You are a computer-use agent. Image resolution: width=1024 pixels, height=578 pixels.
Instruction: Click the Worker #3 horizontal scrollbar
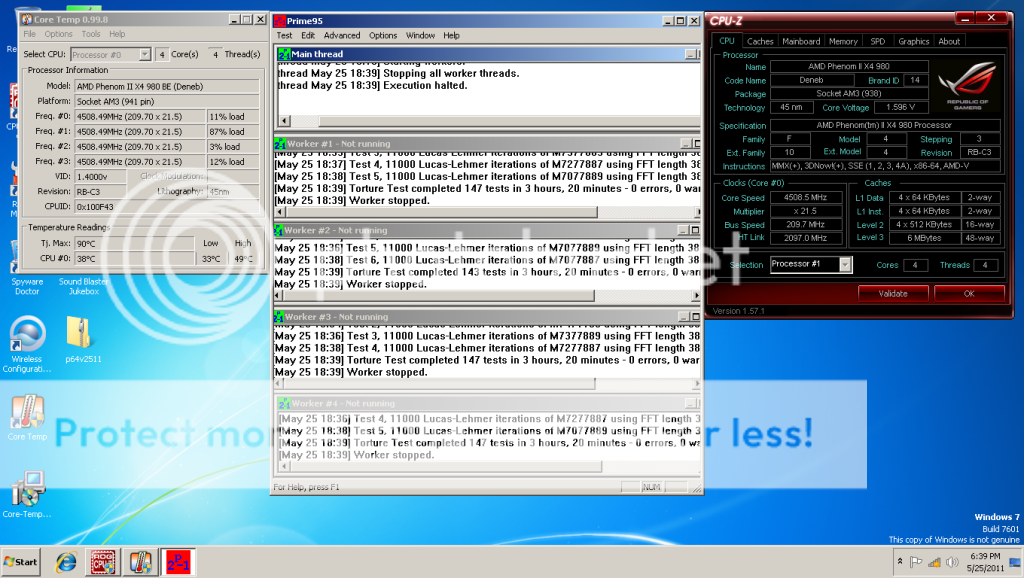(488, 383)
